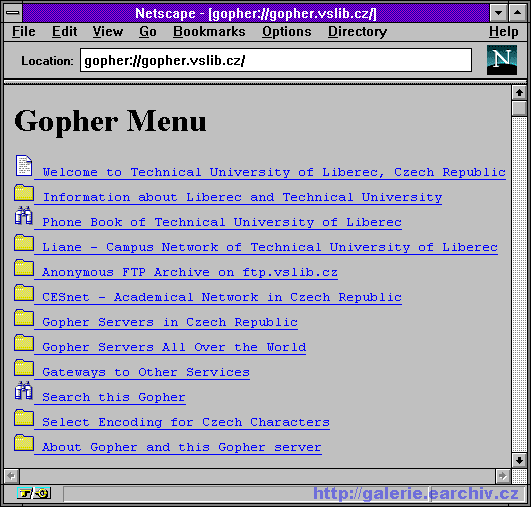Open the window system menu box
This screenshot has height=507, width=531.
point(13,13)
